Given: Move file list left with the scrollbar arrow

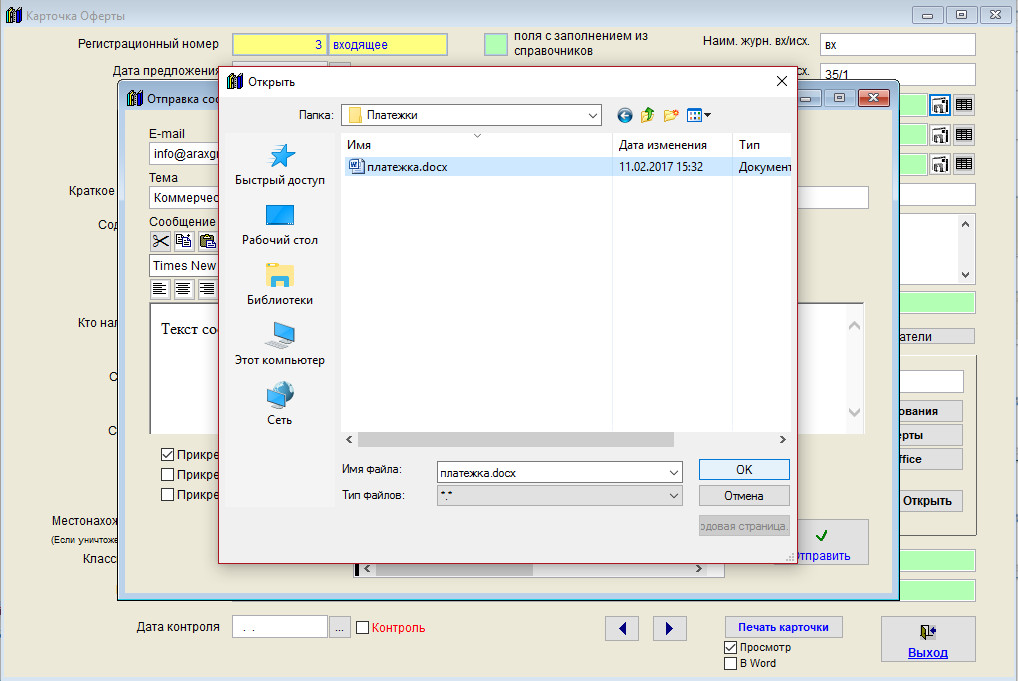Looking at the screenshot, I should coord(349,440).
